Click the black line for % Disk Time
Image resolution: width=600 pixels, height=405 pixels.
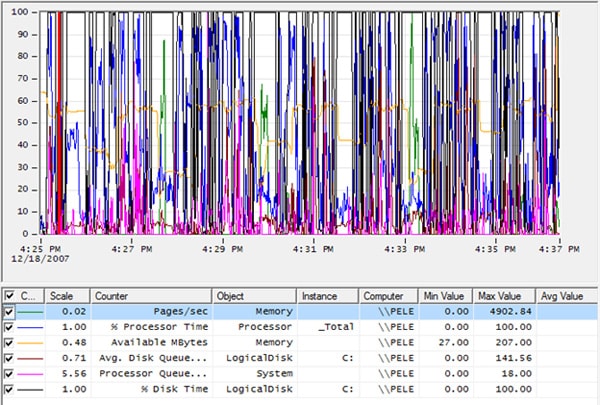(x=30, y=390)
